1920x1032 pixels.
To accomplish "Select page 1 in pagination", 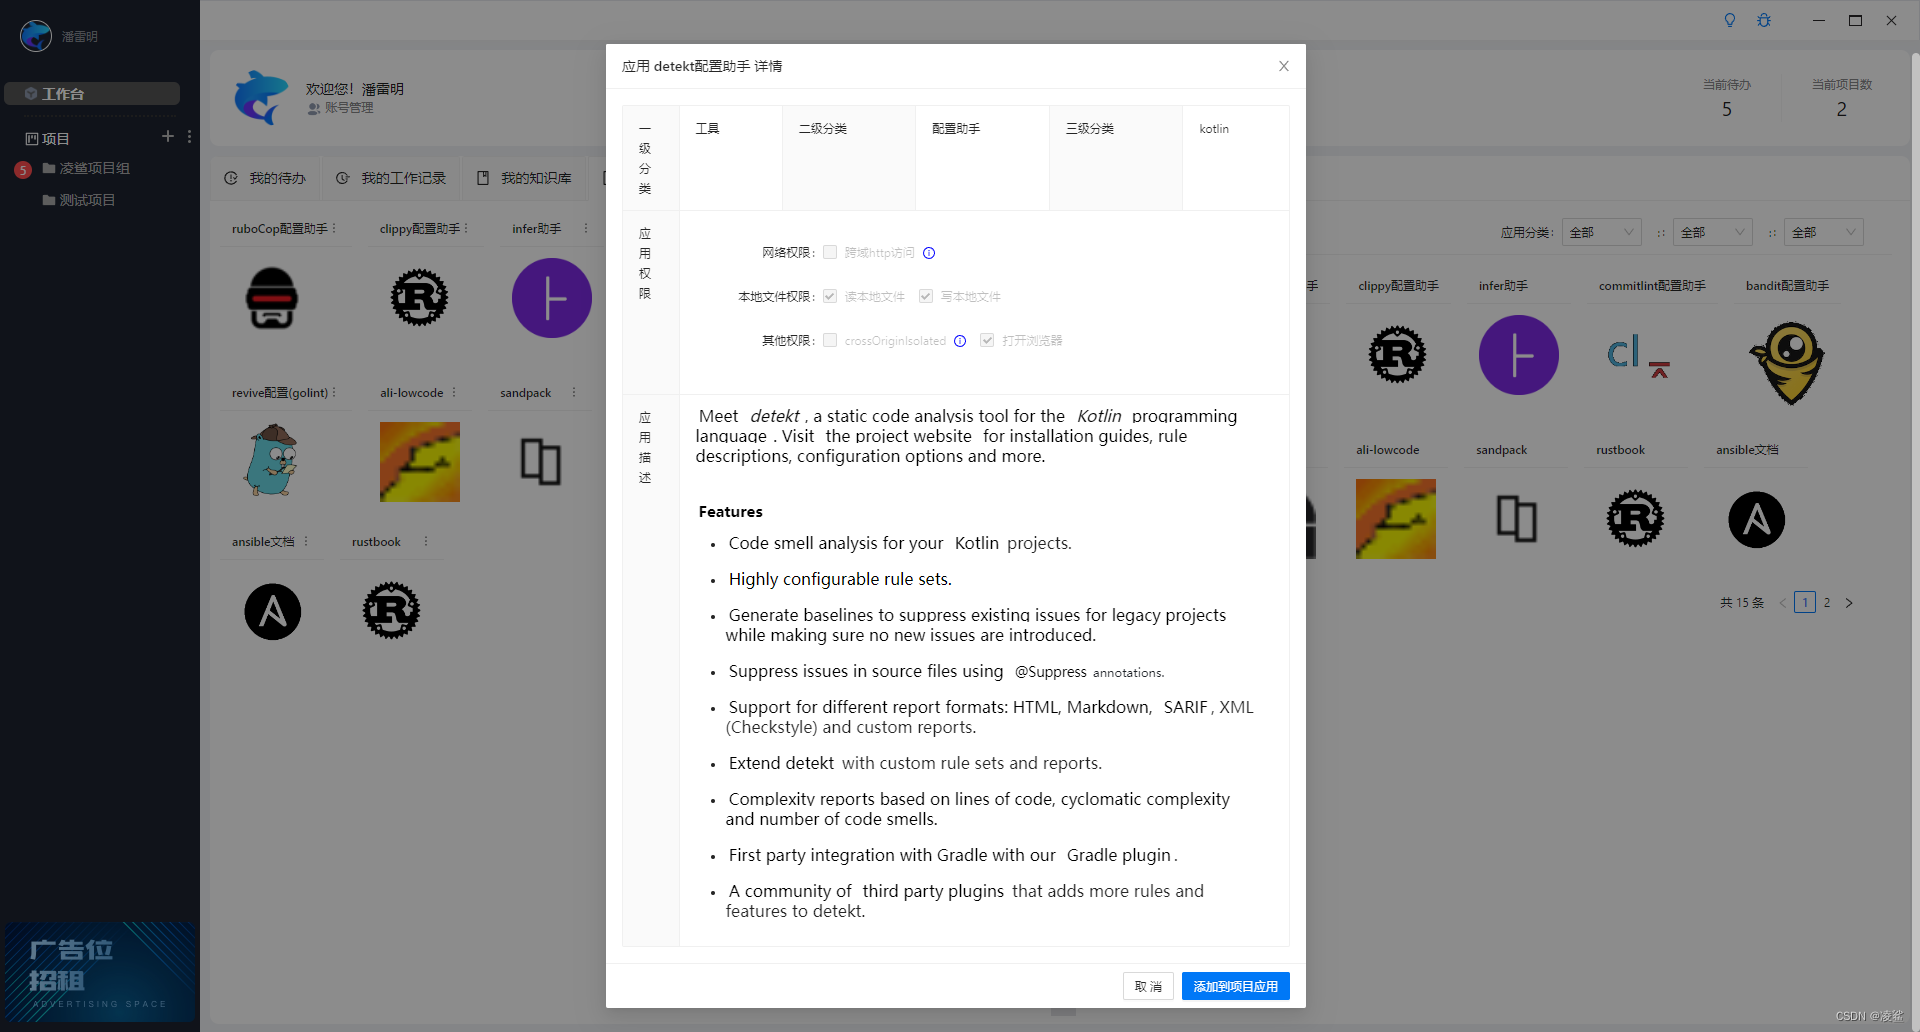I will click(1805, 602).
